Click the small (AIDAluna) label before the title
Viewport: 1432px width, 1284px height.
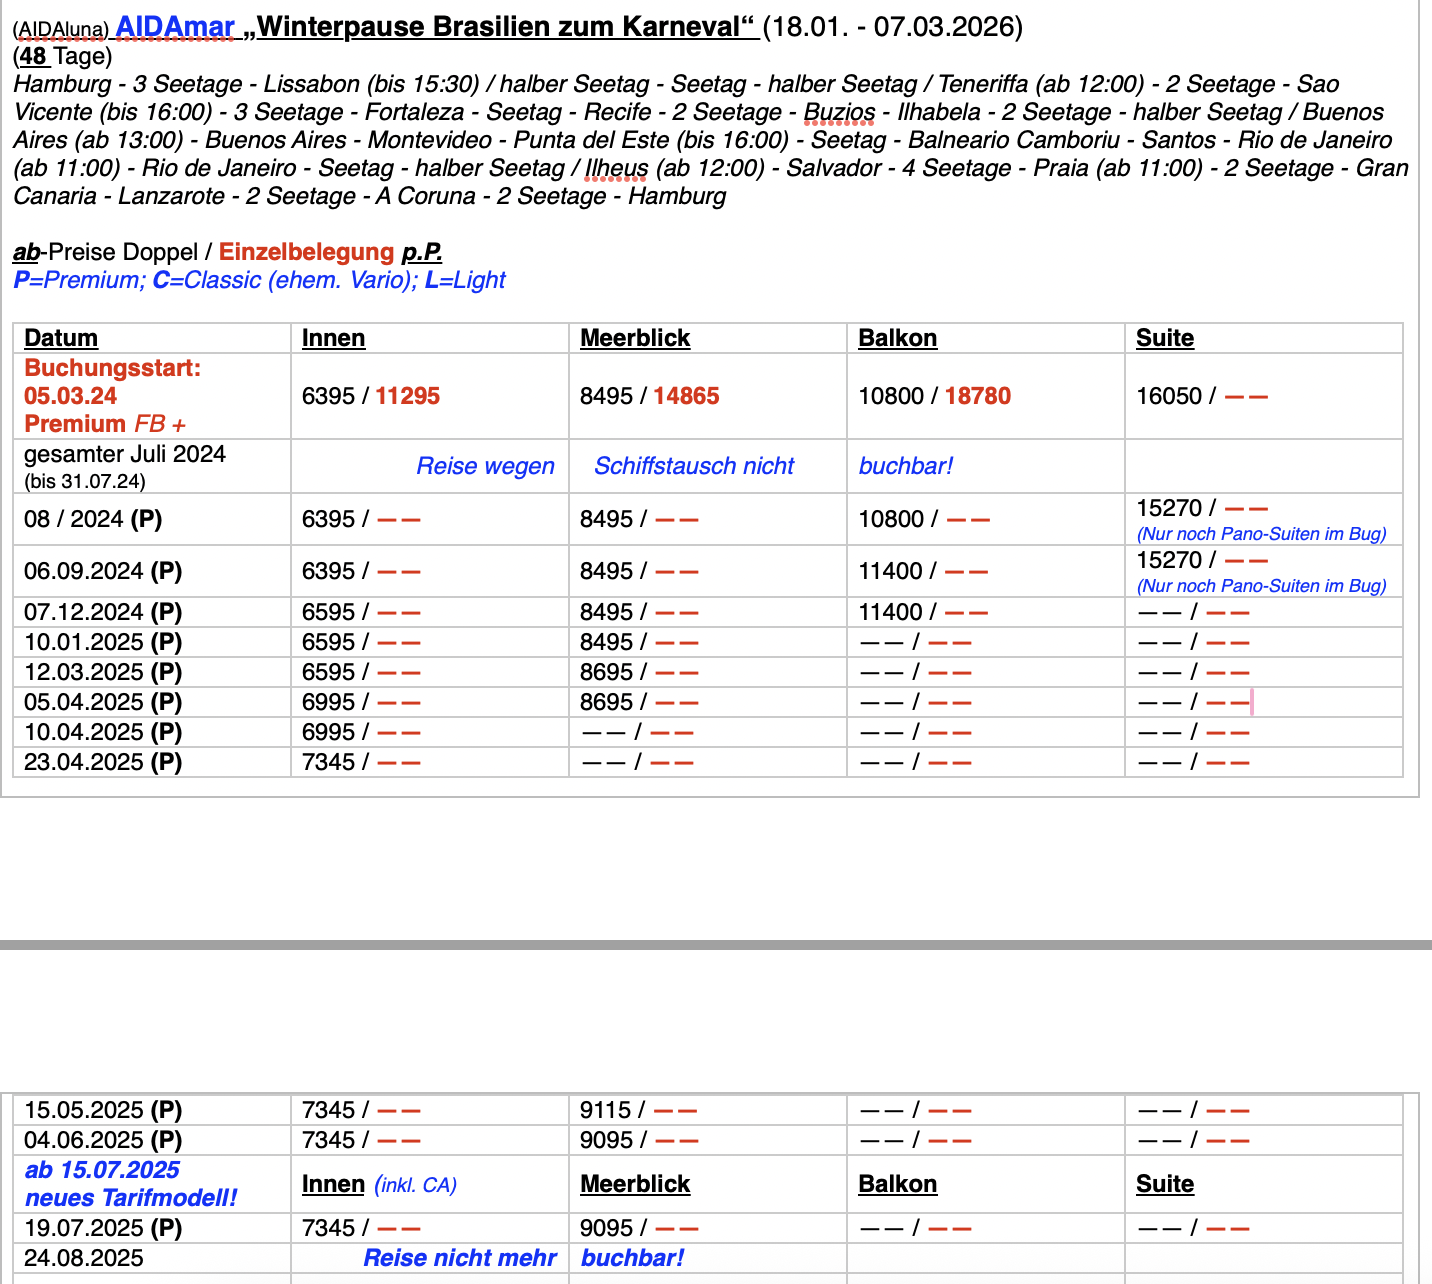[x=61, y=29]
